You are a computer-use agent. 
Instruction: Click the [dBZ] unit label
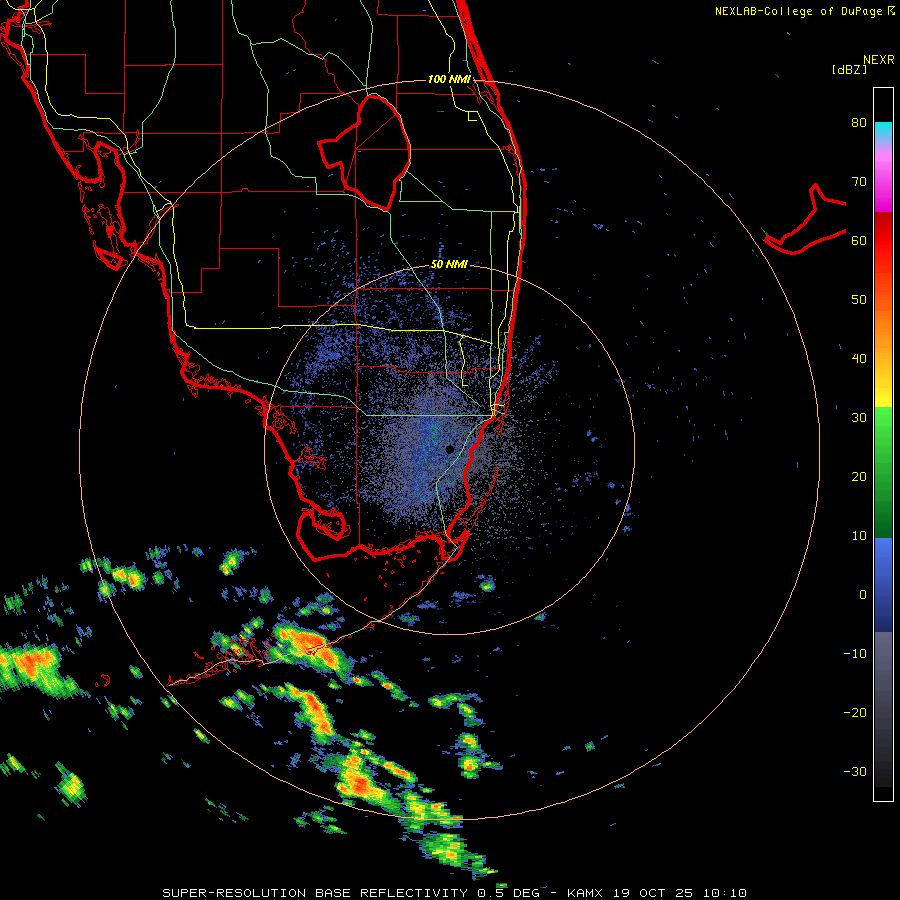point(849,69)
